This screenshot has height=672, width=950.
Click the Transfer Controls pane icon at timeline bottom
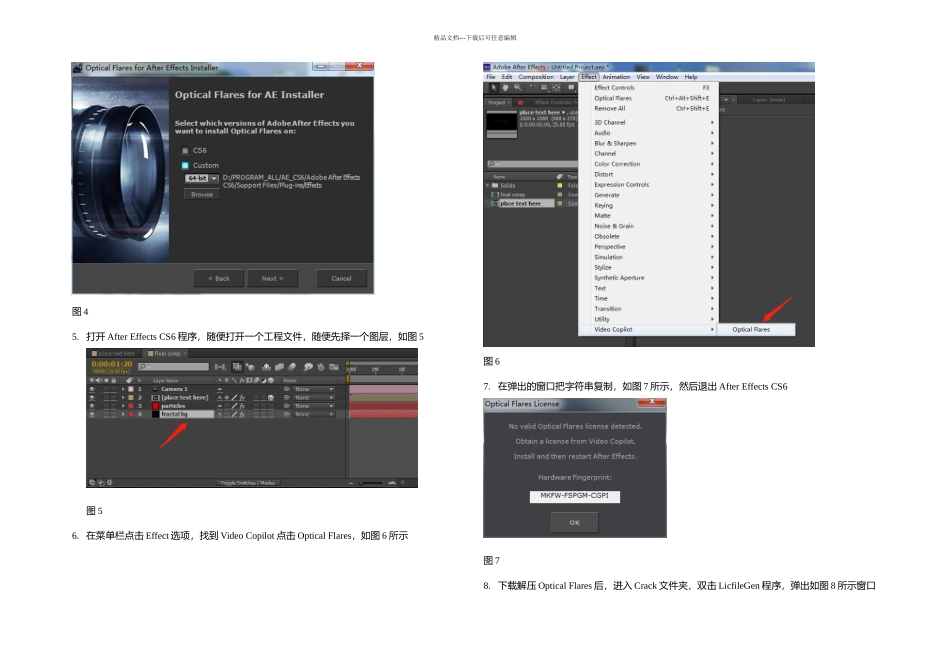pyautogui.click(x=101, y=482)
